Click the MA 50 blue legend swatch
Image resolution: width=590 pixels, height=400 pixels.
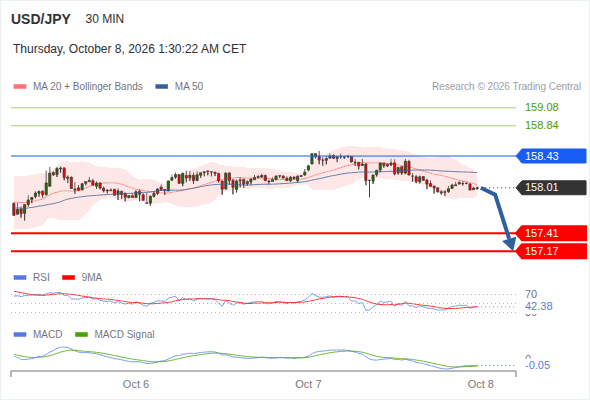pos(162,87)
